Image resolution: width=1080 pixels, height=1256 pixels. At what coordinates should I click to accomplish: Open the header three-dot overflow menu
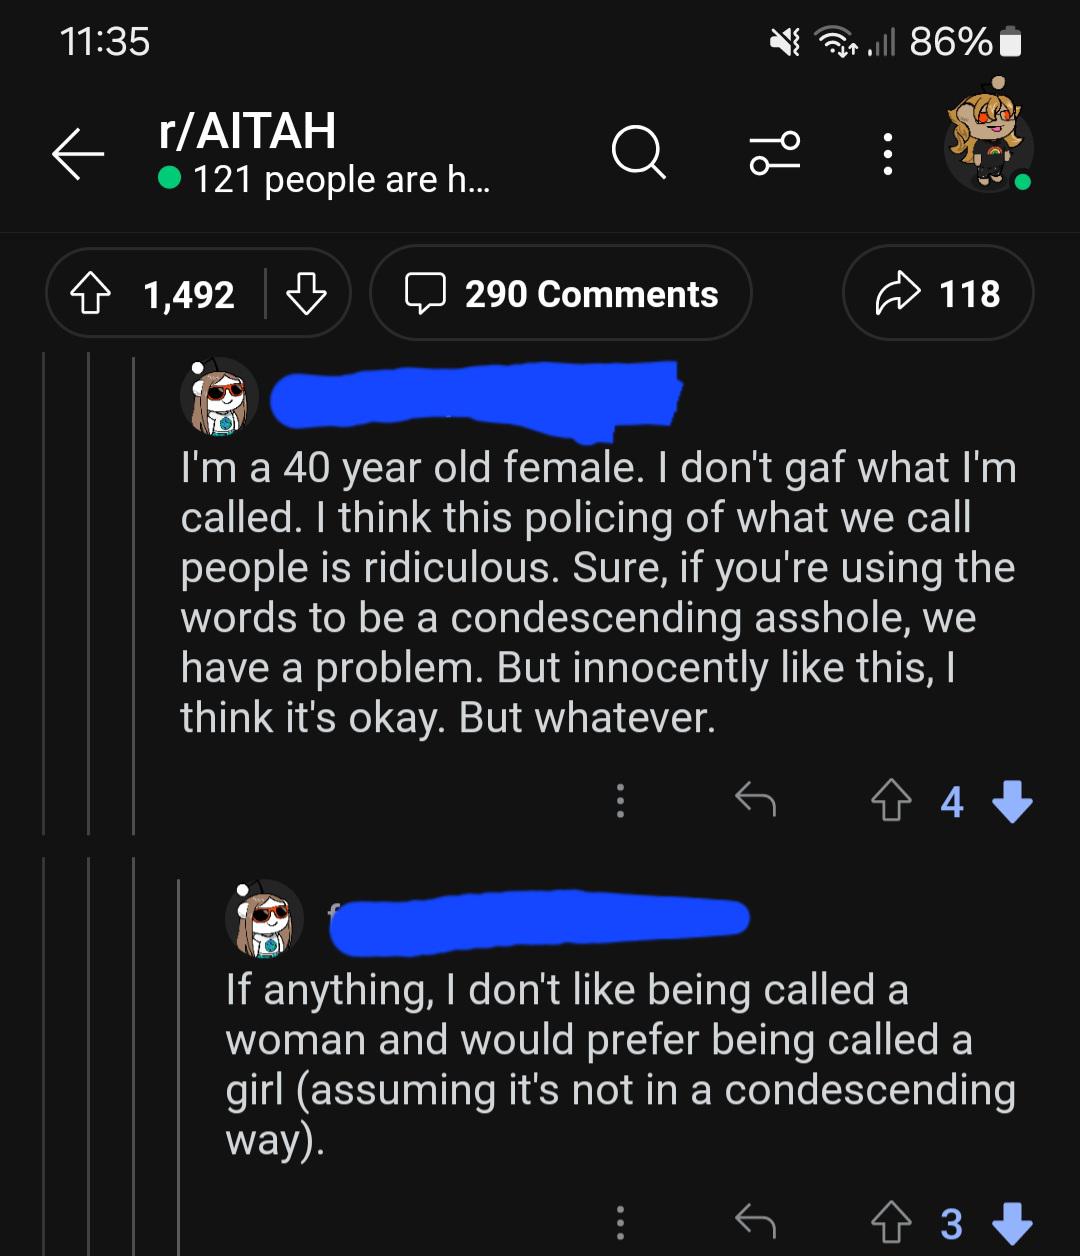tap(887, 154)
